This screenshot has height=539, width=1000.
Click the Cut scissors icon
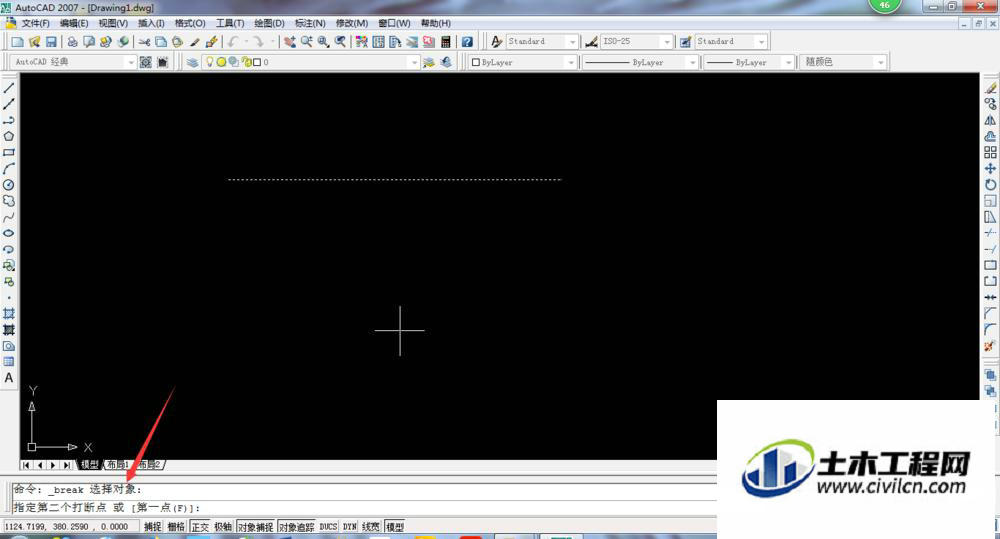coord(144,41)
